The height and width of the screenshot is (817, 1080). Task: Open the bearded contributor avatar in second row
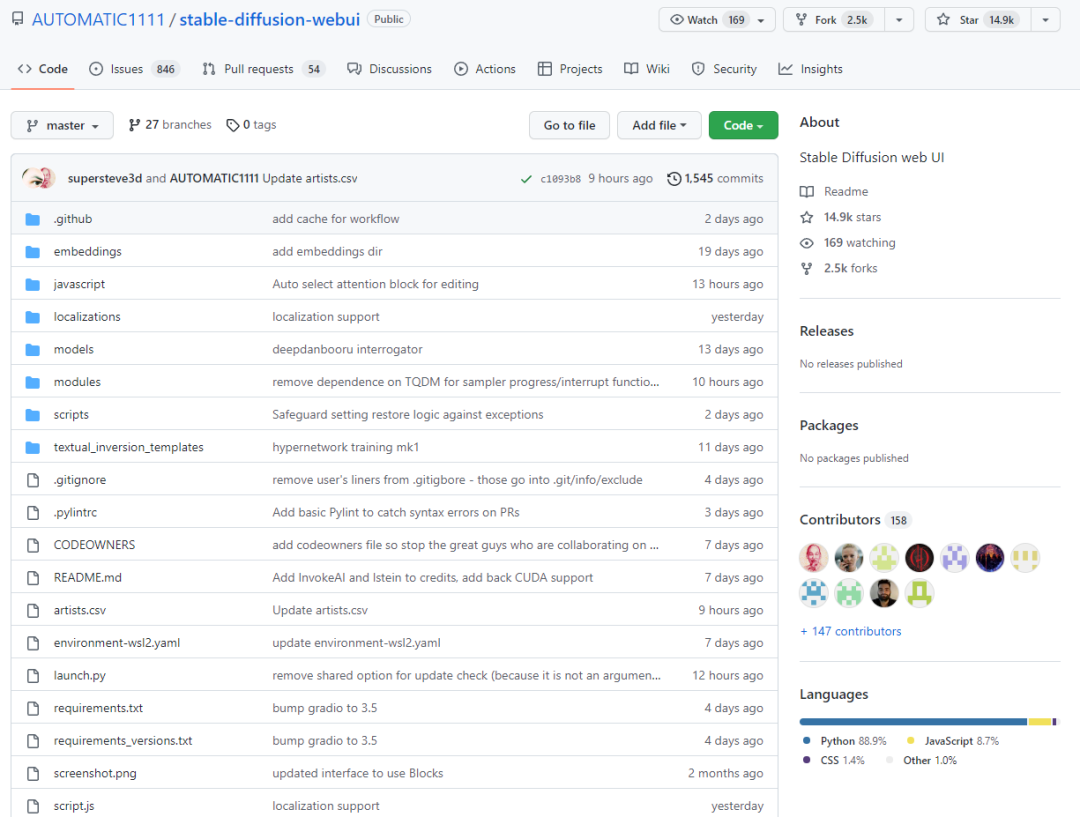pos(884,592)
